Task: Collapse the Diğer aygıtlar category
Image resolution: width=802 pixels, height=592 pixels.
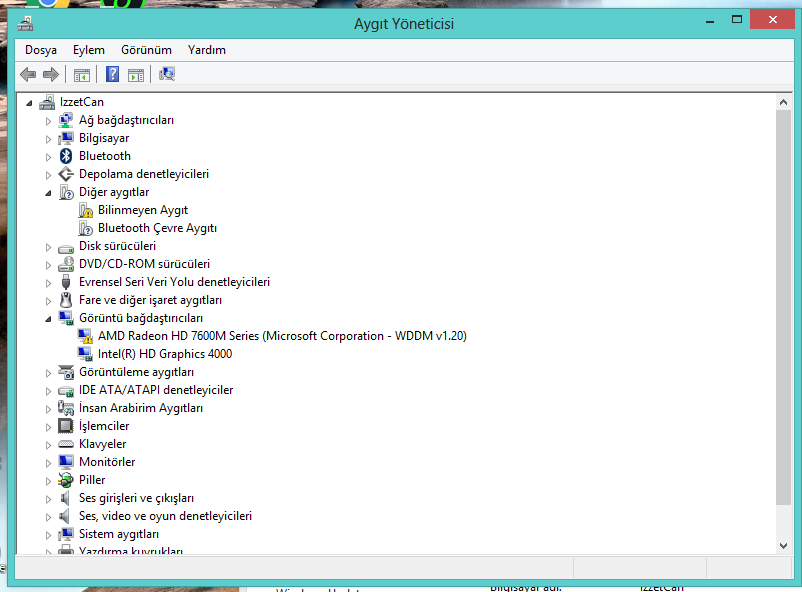Action: [x=48, y=193]
